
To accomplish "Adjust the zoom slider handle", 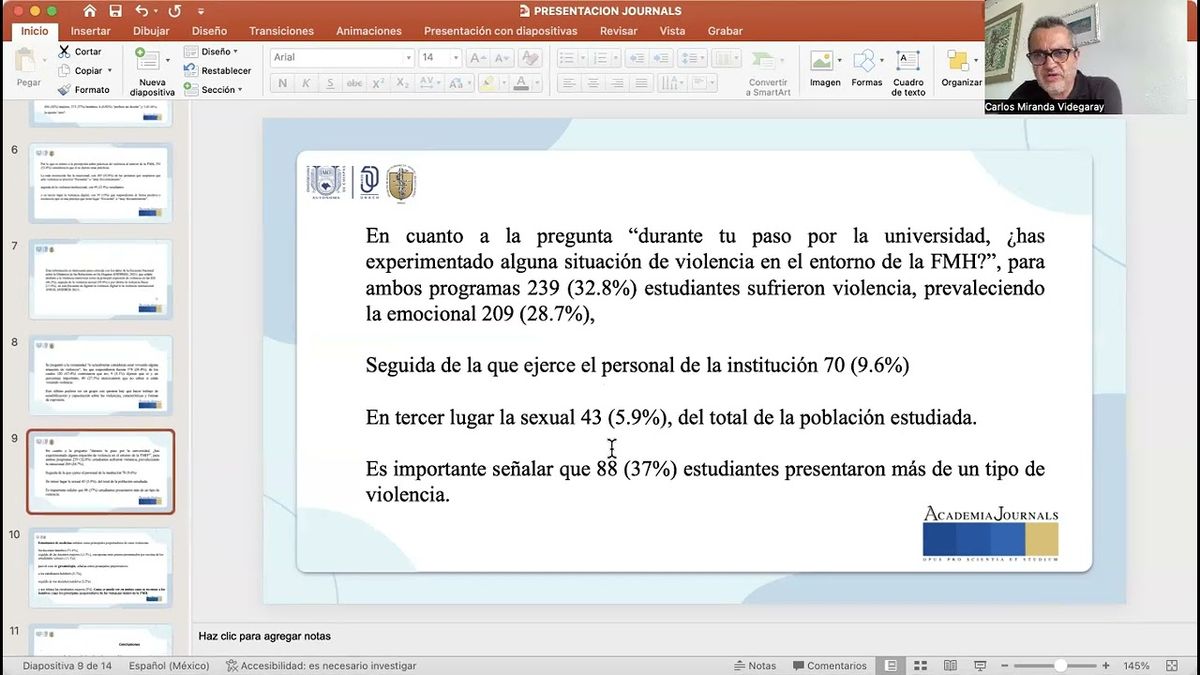I will (x=1060, y=665).
